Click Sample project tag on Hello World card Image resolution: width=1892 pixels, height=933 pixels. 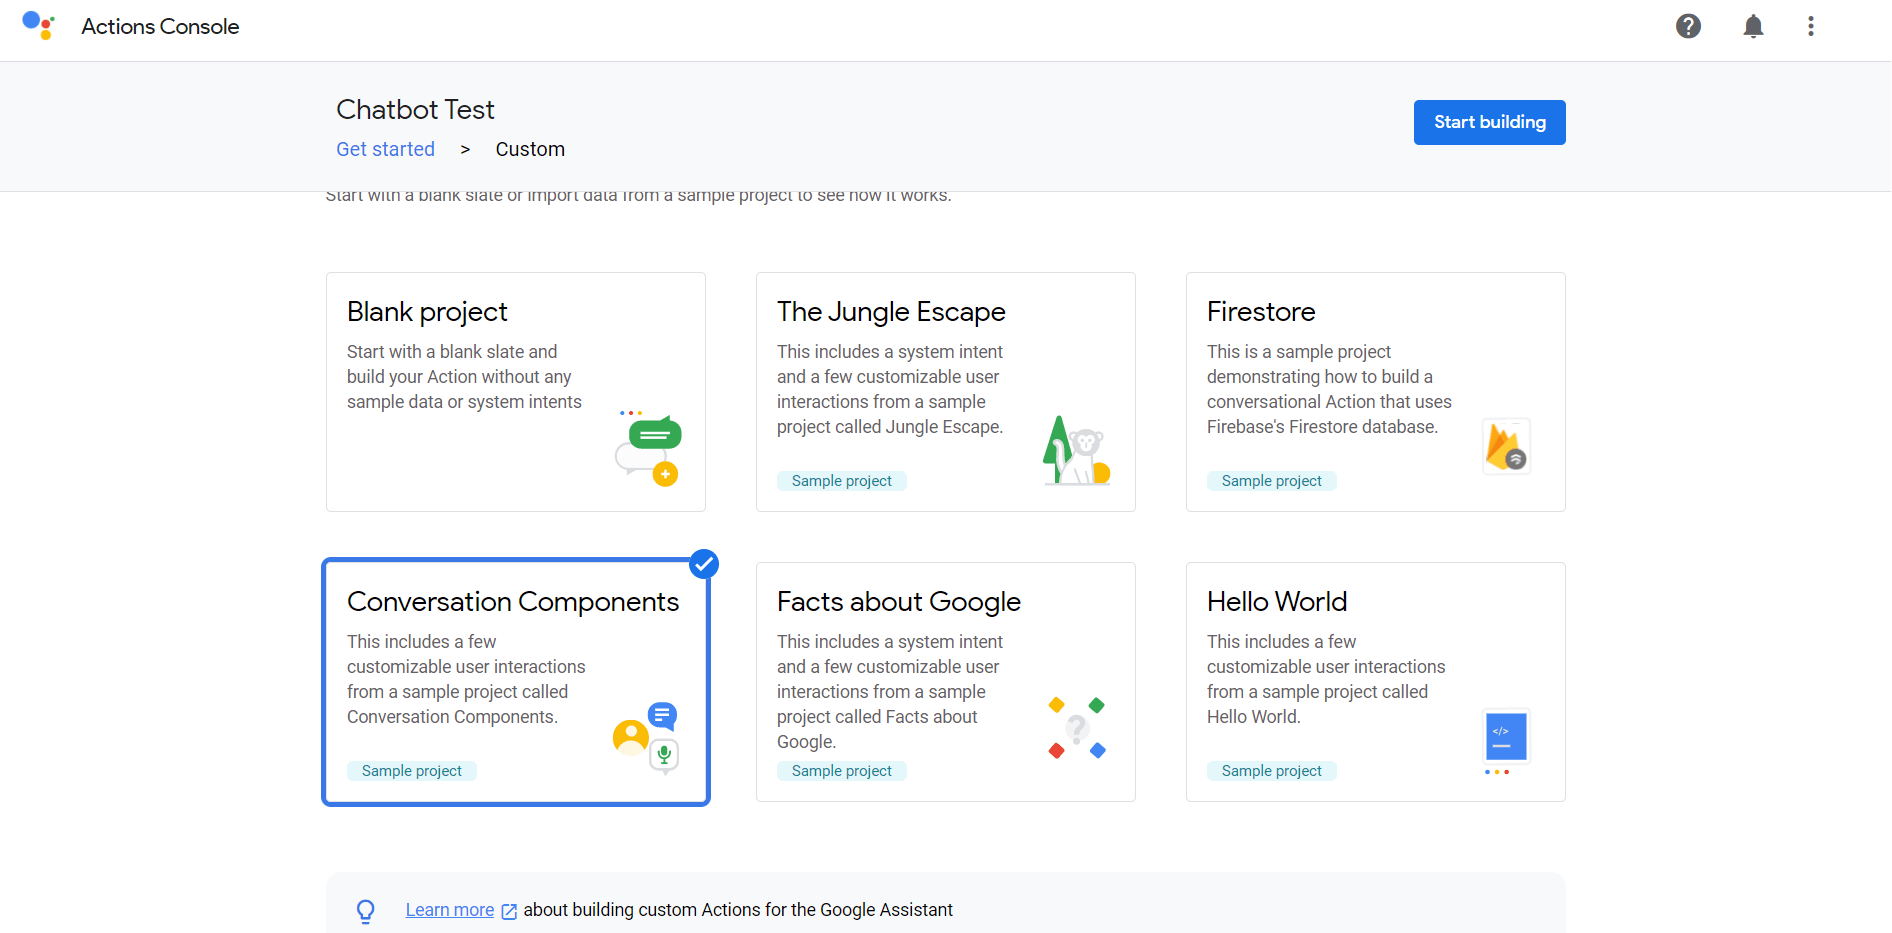1272,771
